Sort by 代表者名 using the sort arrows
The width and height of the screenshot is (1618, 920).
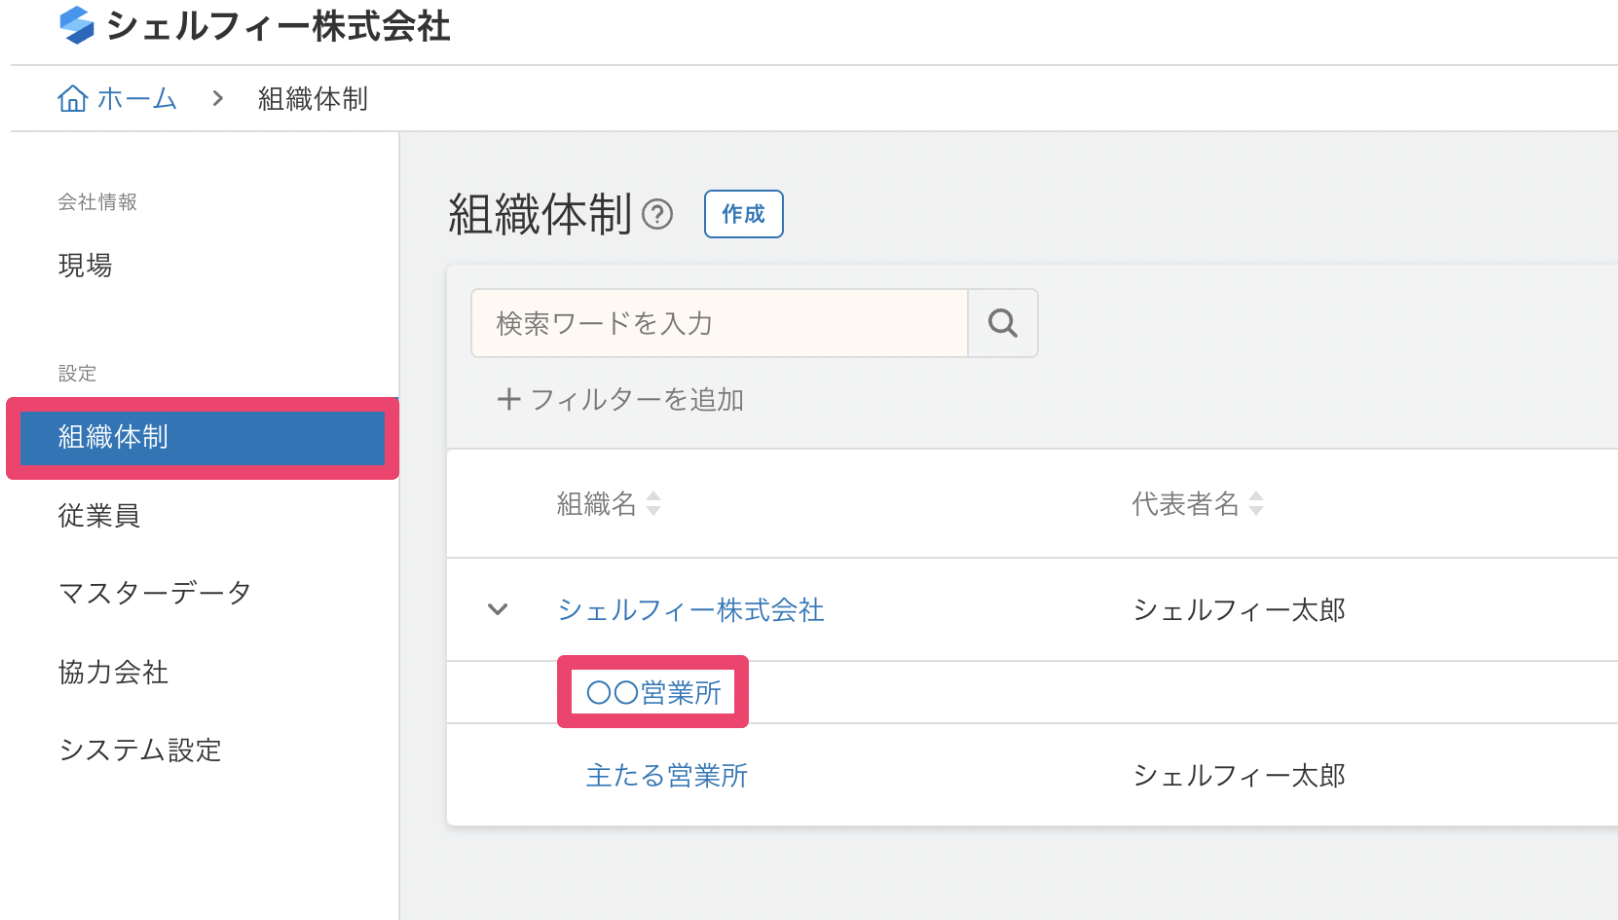[1256, 503]
